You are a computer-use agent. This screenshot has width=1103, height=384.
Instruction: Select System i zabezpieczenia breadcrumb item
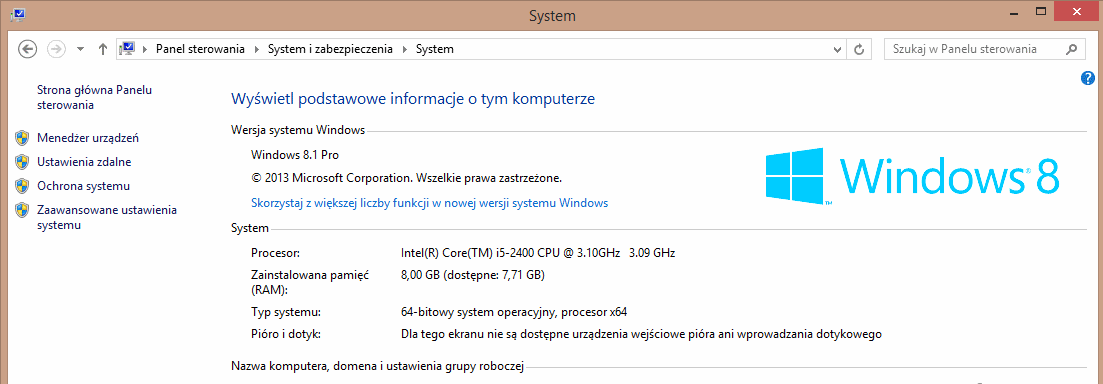tap(330, 49)
